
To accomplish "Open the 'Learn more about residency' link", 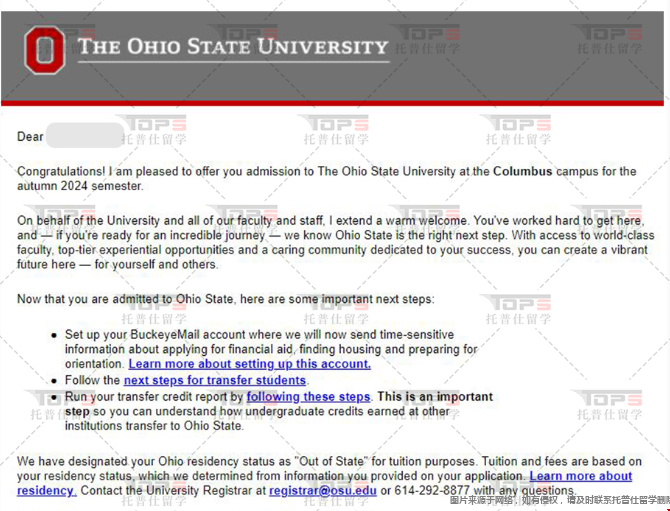I will (324, 483).
